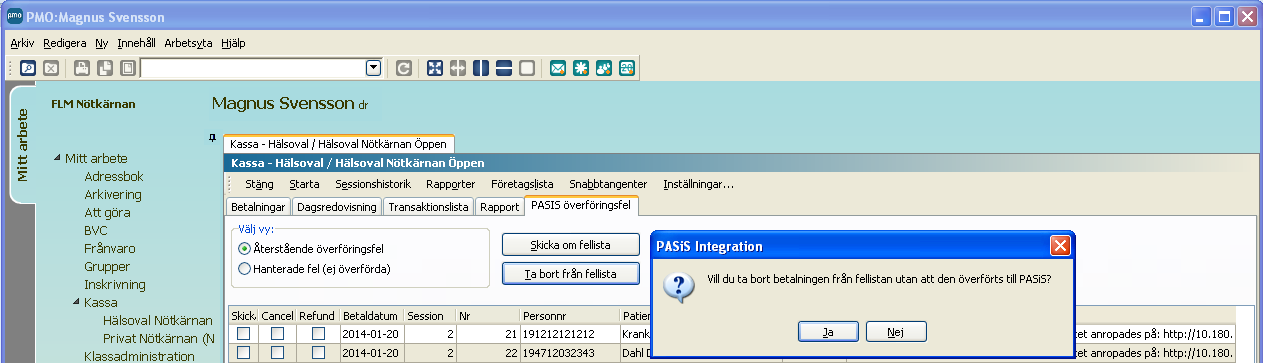Image resolution: width=1263 pixels, height=363 pixels.
Task: Click Nej in the PASiS dialog
Action: pos(895,332)
